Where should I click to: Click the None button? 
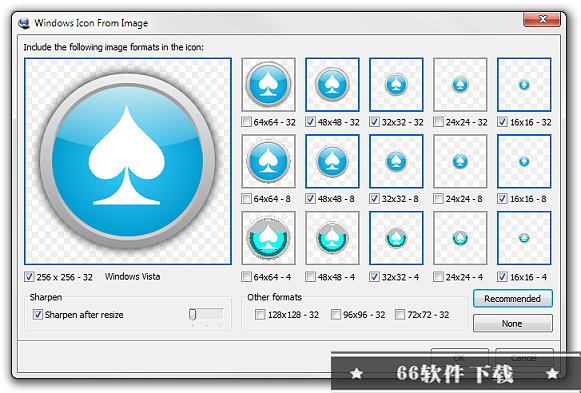512,324
